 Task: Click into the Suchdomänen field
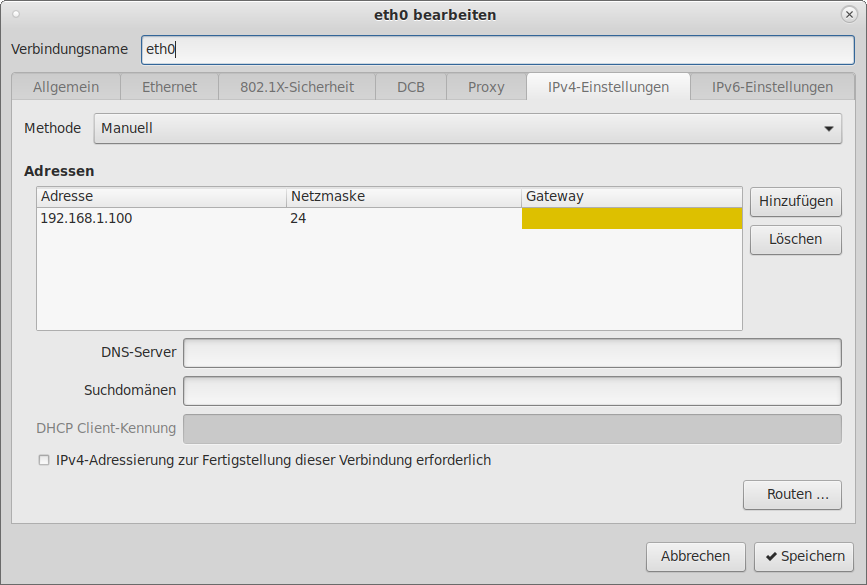[x=512, y=391]
